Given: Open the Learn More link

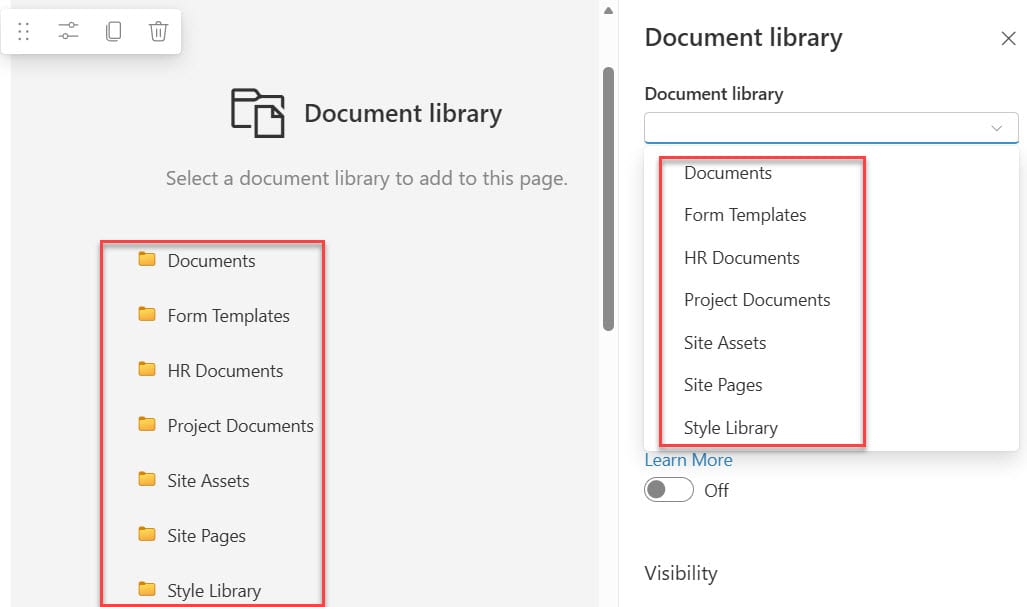Looking at the screenshot, I should pyautogui.click(x=688, y=459).
